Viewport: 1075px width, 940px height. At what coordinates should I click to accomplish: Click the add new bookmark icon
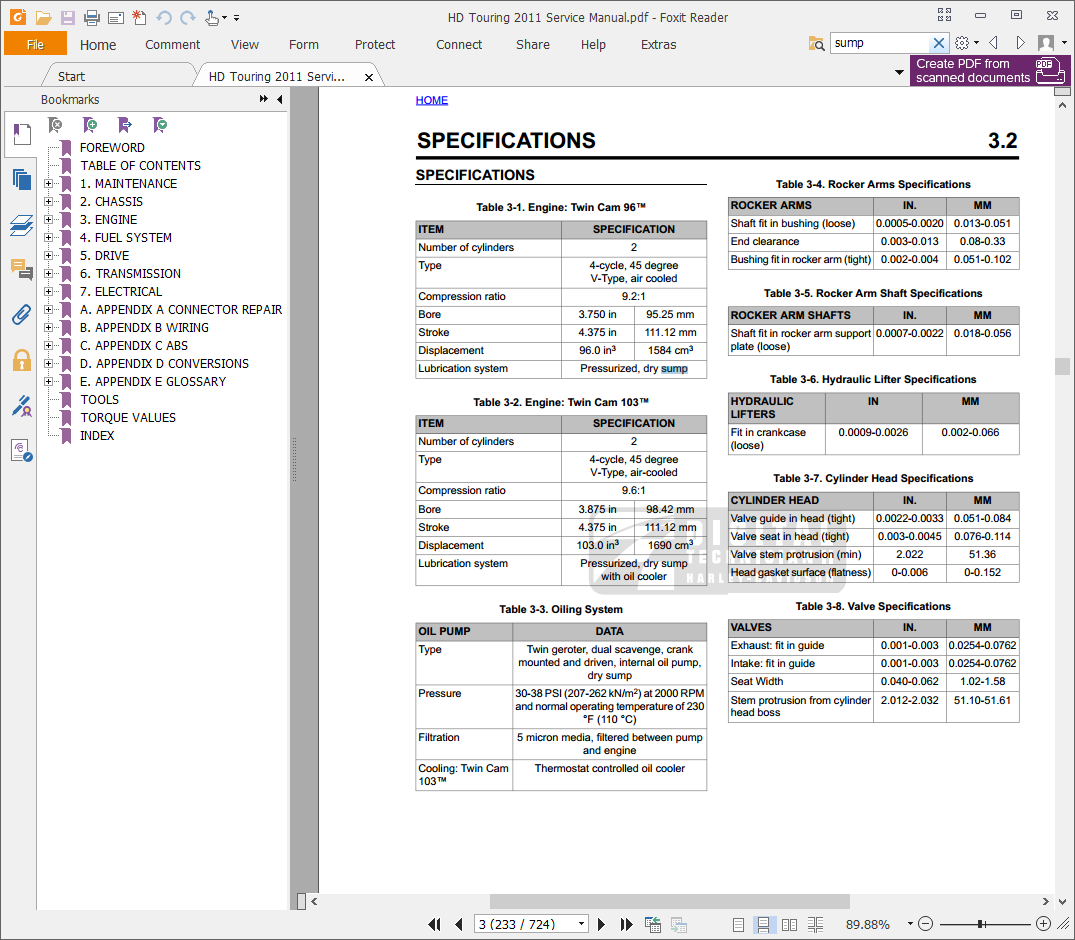(90, 125)
